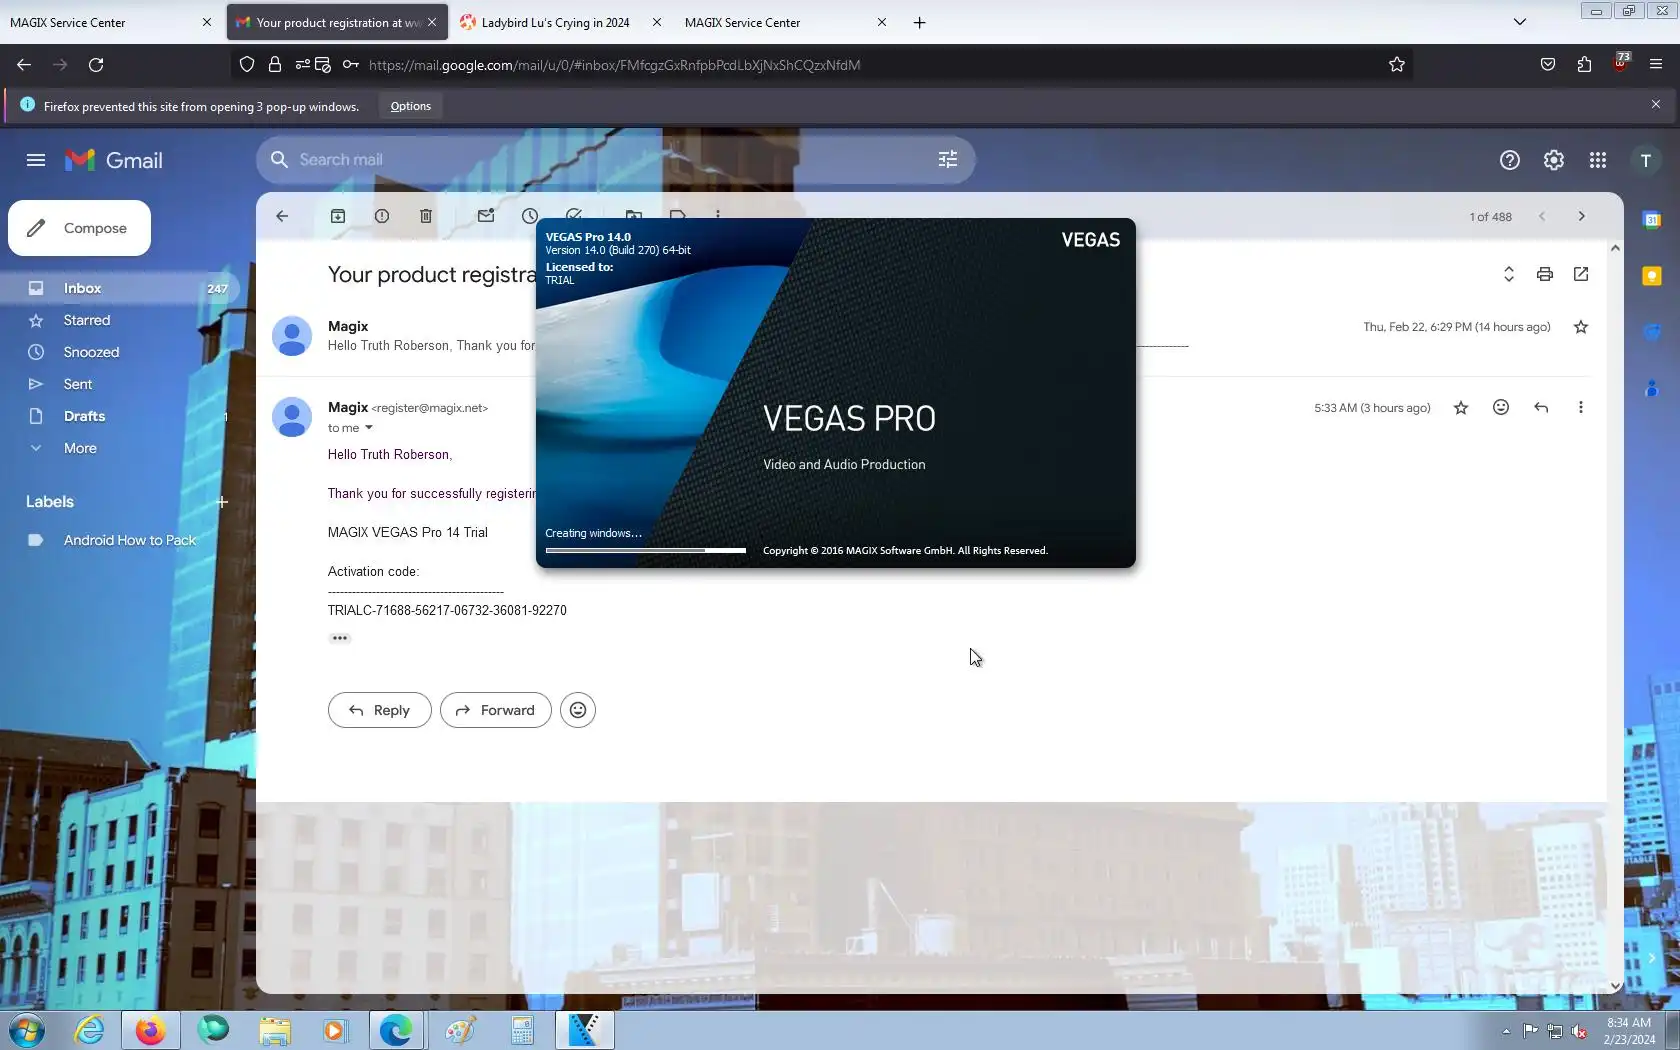This screenshot has width=1680, height=1050.
Task: Switch to Ladybird Lu's Crying in 2024 tab
Action: (560, 22)
